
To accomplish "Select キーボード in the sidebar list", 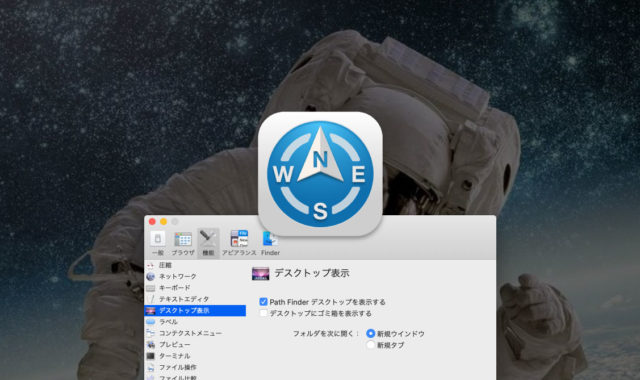I will [x=195, y=288].
